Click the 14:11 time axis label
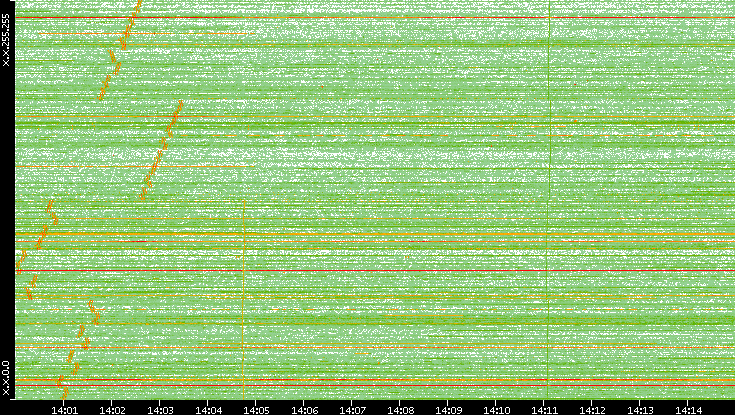Screen dimensions: 735x415 click(544, 411)
